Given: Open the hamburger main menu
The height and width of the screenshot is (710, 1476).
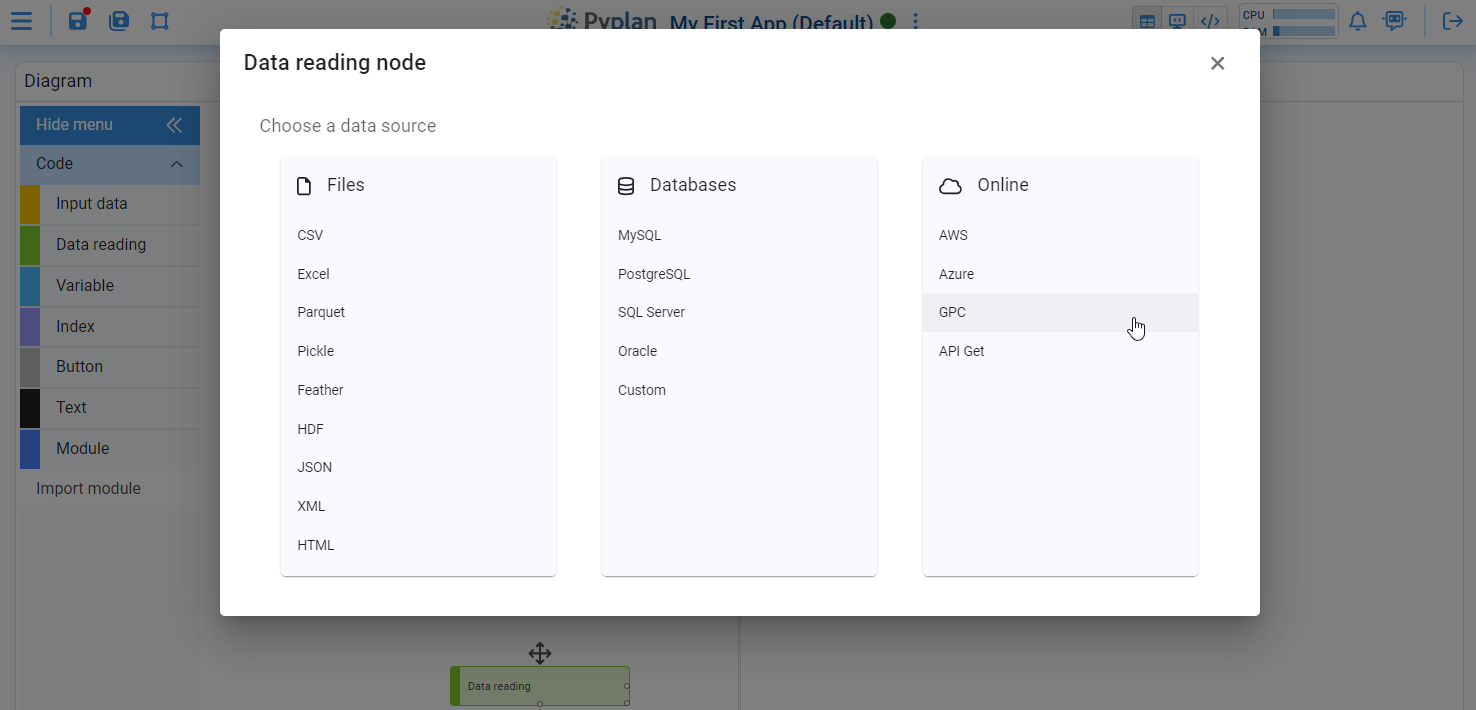Looking at the screenshot, I should click(21, 21).
